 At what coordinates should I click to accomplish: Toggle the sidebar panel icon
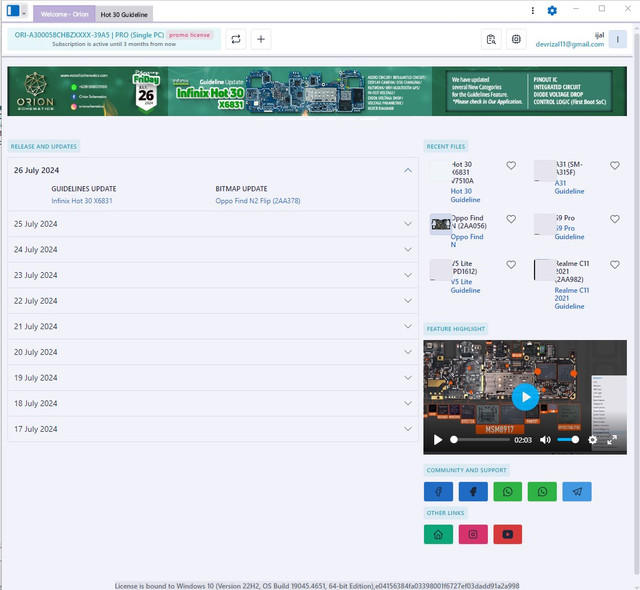pyautogui.click(x=13, y=11)
